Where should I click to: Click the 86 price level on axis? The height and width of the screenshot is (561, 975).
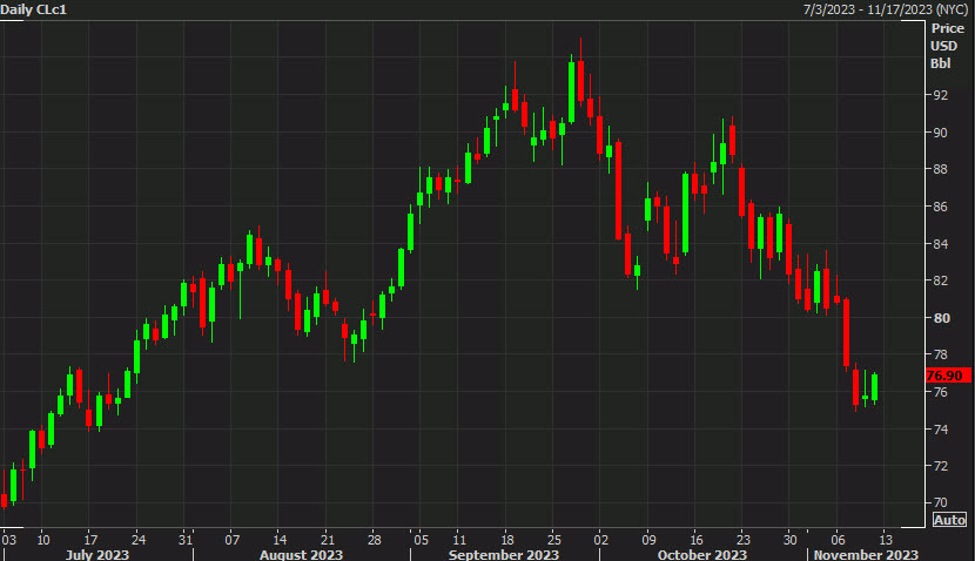coord(940,207)
